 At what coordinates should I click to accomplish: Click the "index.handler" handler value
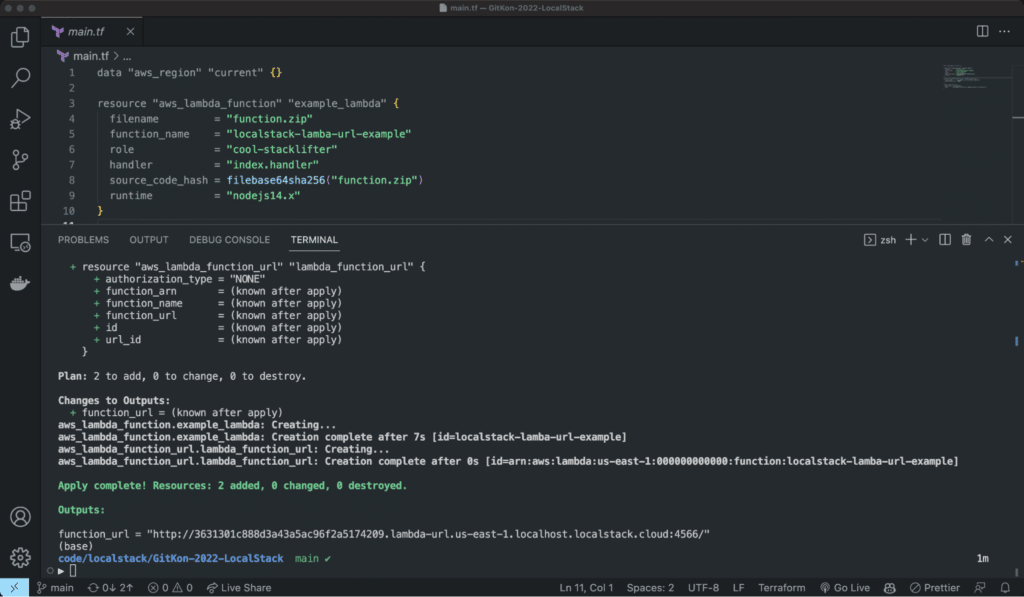coord(272,165)
